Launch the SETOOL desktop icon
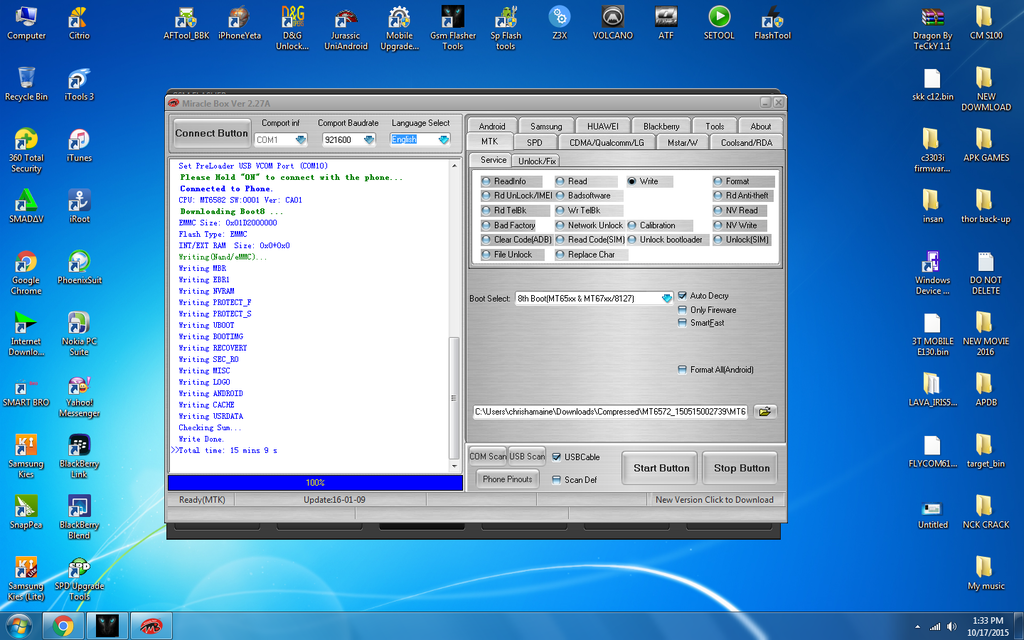1024x640 pixels. tap(719, 24)
